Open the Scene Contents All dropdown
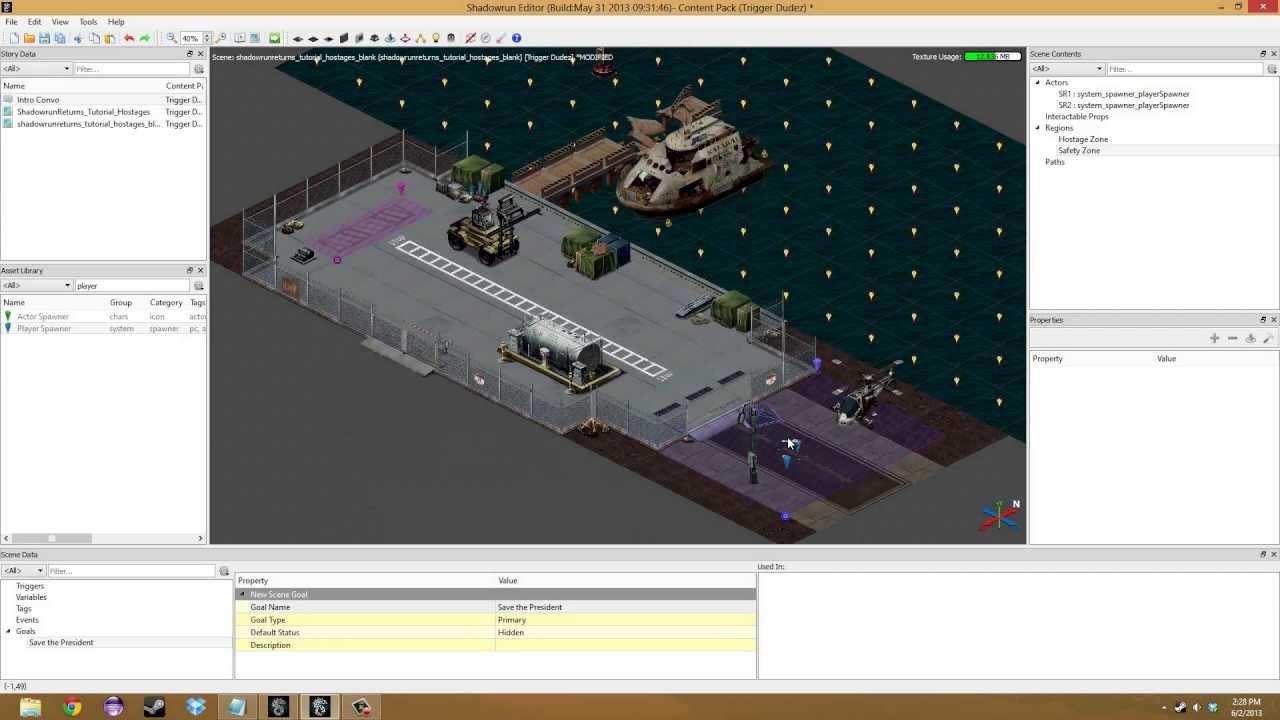Viewport: 1280px width, 720px height. pyautogui.click(x=1068, y=69)
